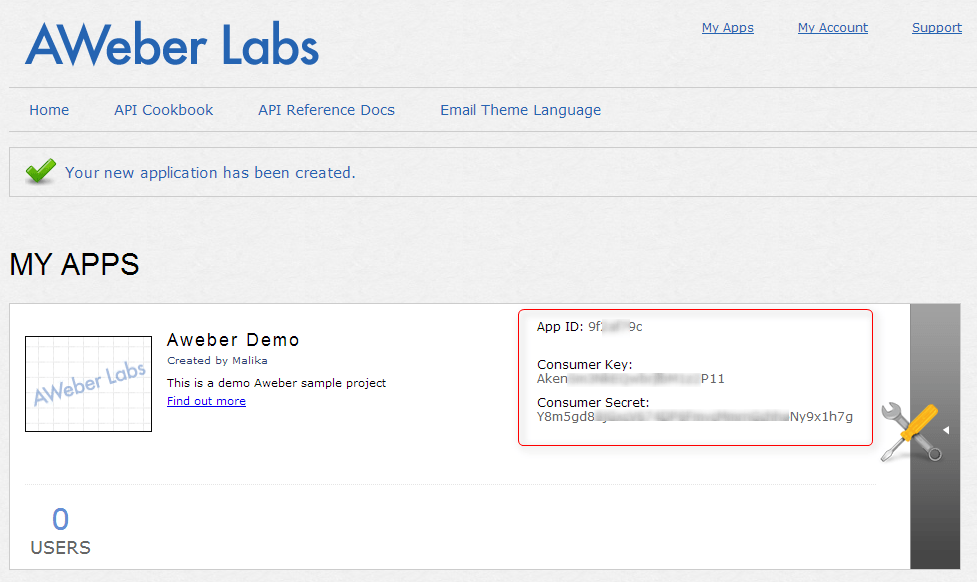Open the API Cookbook menu item

point(163,110)
